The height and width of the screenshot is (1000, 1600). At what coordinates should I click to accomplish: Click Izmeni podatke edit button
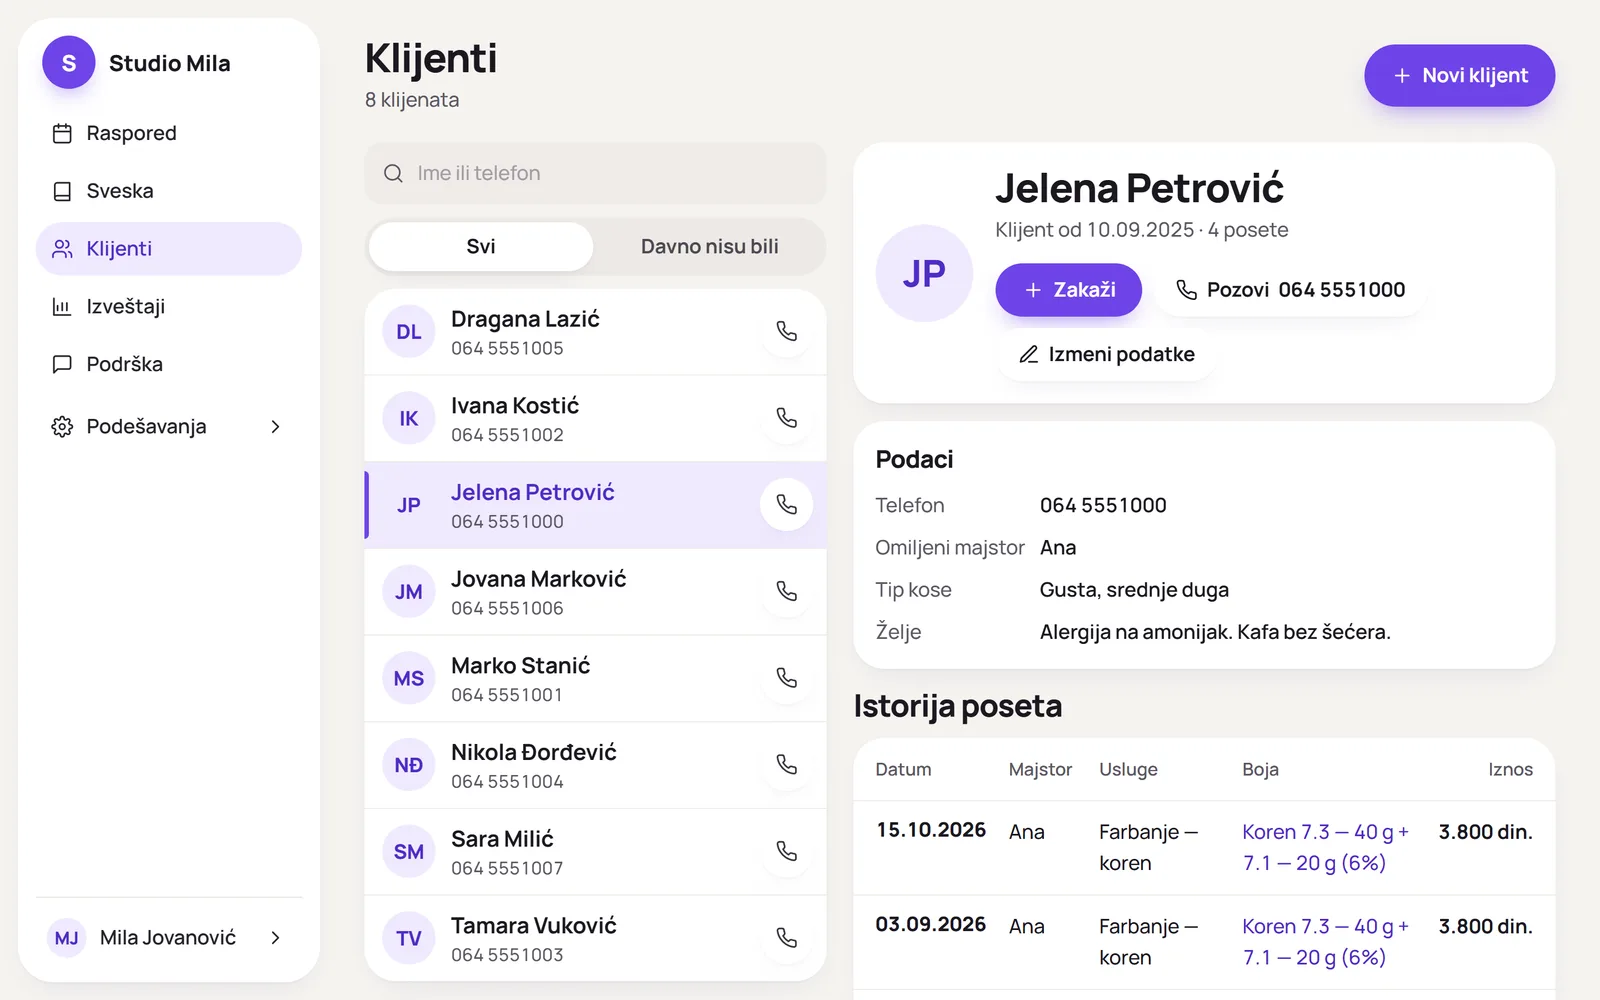point(1106,355)
